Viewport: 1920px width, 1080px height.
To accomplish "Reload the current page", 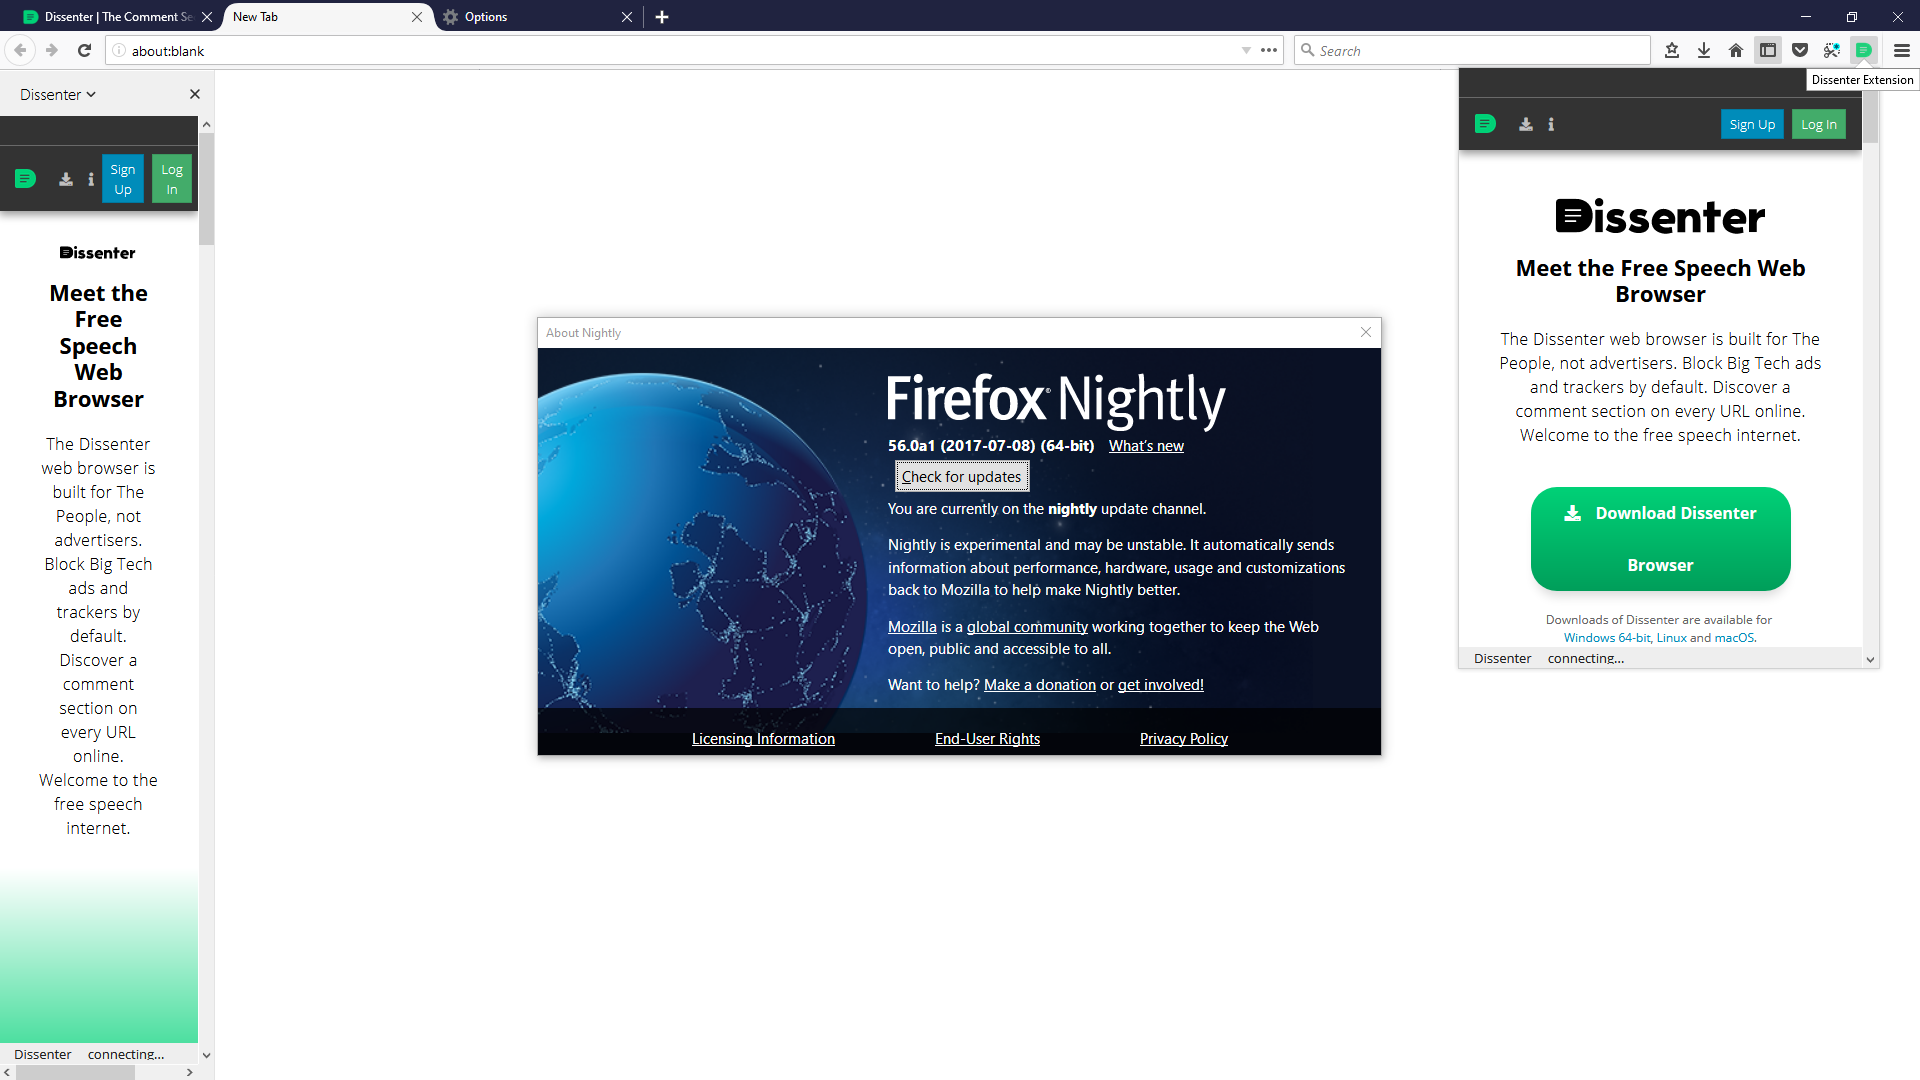I will (85, 50).
